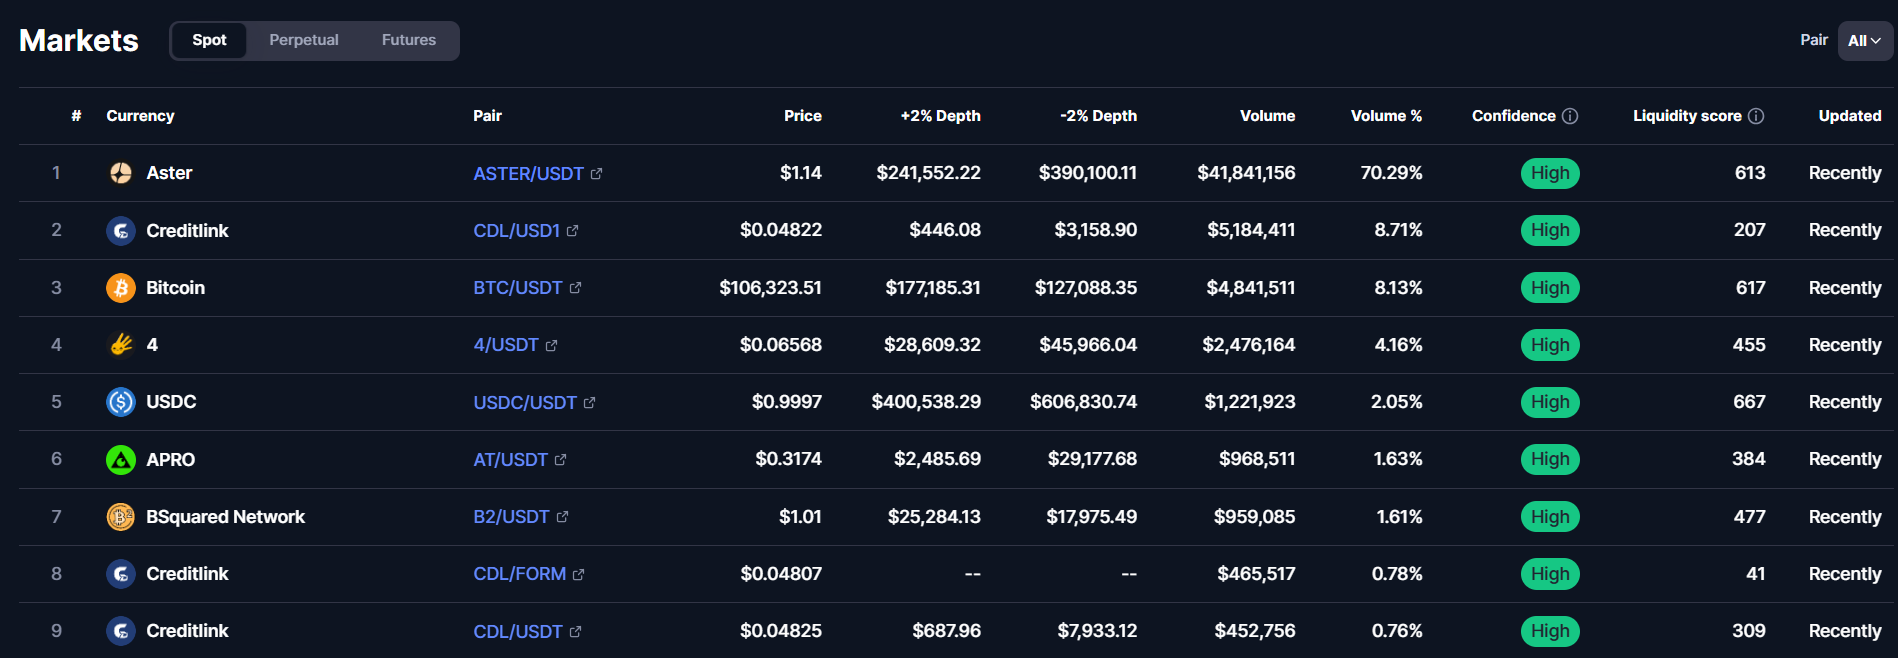Sort table by Volume column header

tap(1267, 116)
